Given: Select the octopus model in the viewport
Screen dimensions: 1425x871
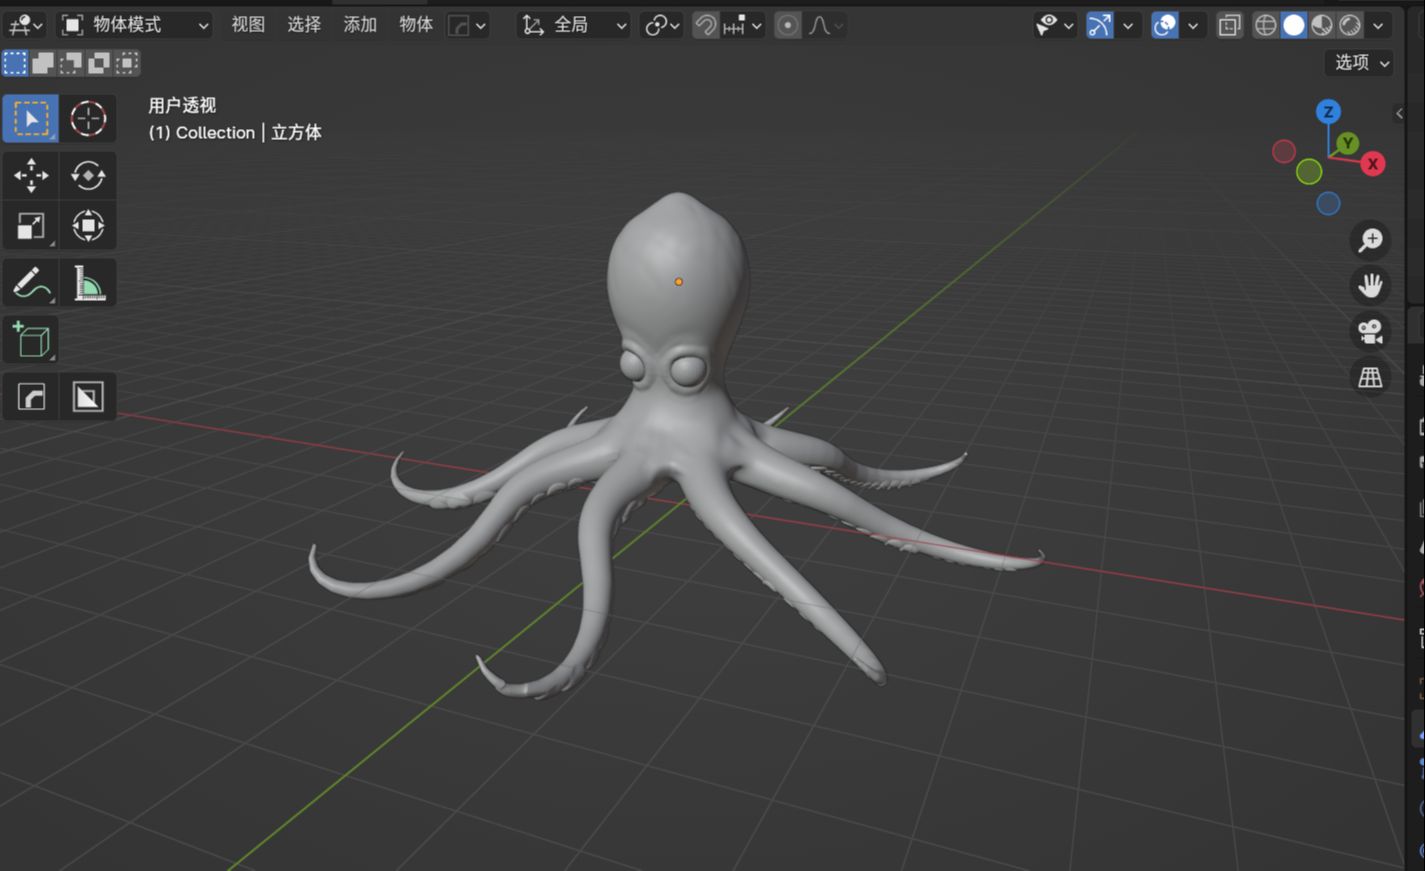Looking at the screenshot, I should [678, 300].
